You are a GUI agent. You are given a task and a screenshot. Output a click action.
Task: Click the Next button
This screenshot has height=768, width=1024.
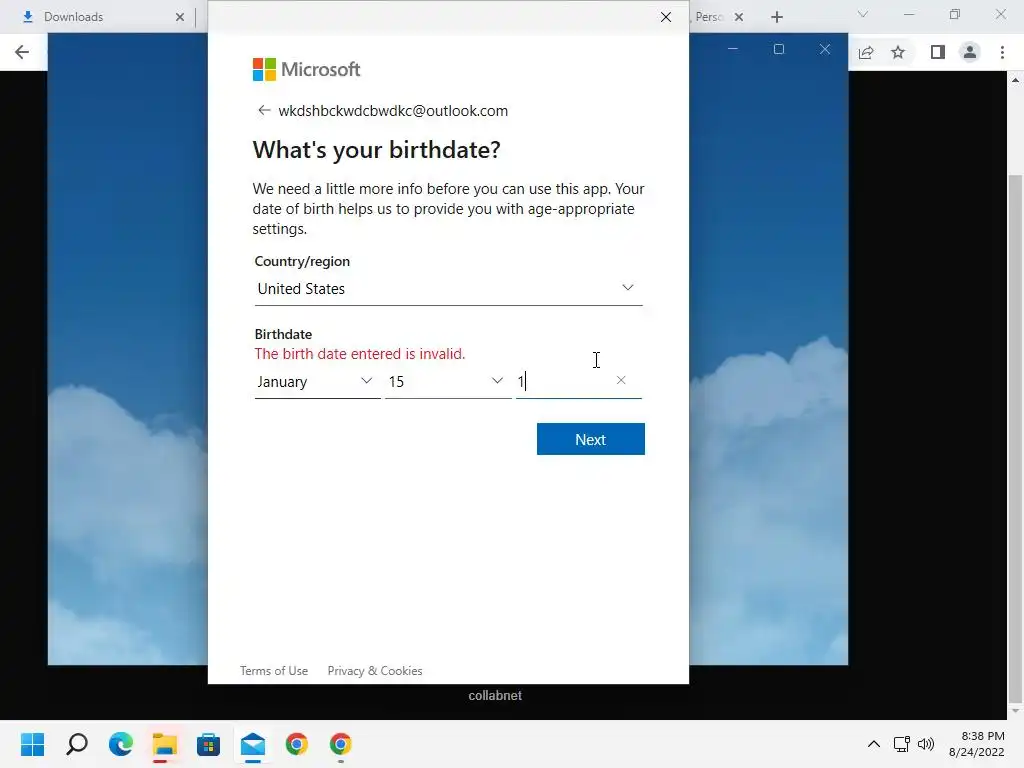pyautogui.click(x=590, y=439)
